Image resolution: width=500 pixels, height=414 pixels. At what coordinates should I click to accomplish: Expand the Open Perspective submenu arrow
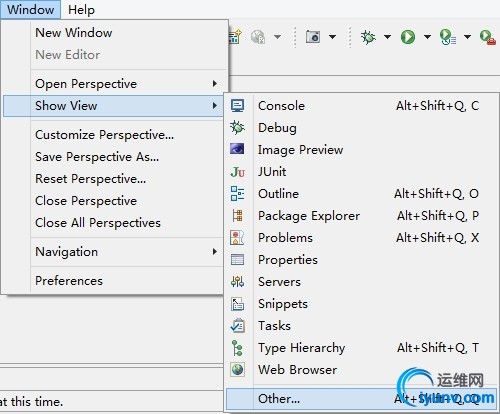tap(215, 83)
